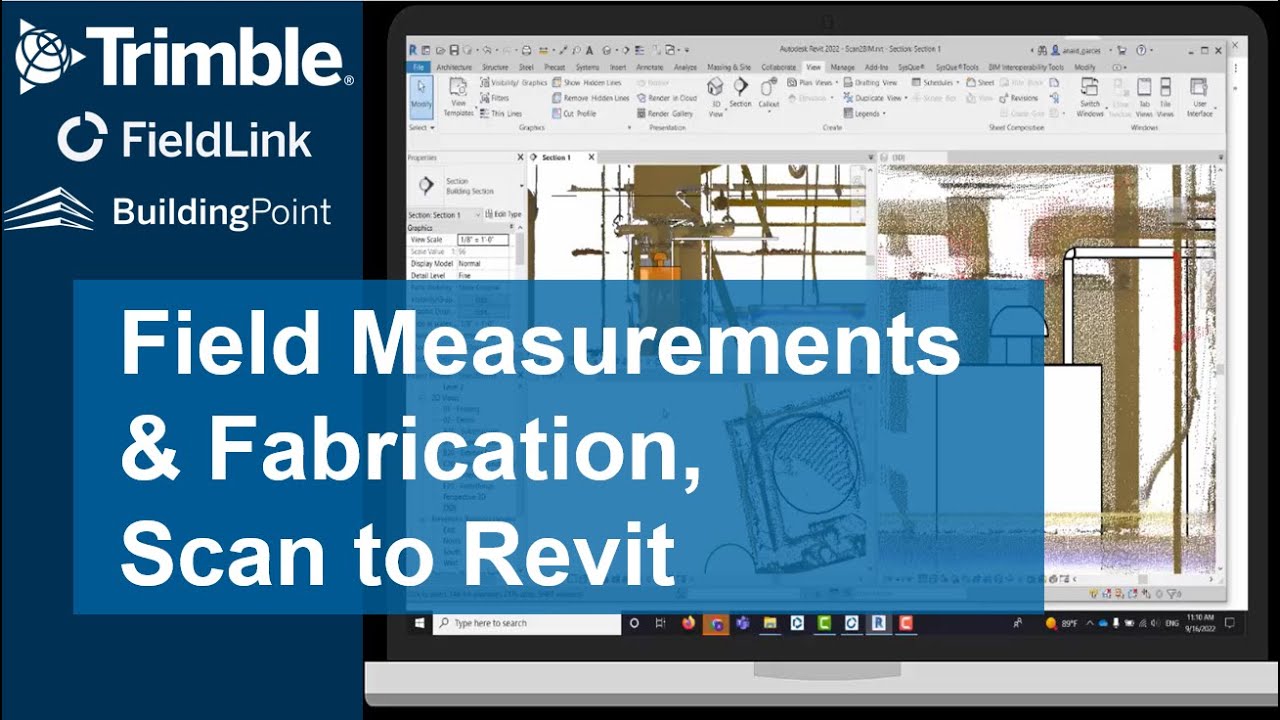Click Switch Windows button

coord(1090,98)
